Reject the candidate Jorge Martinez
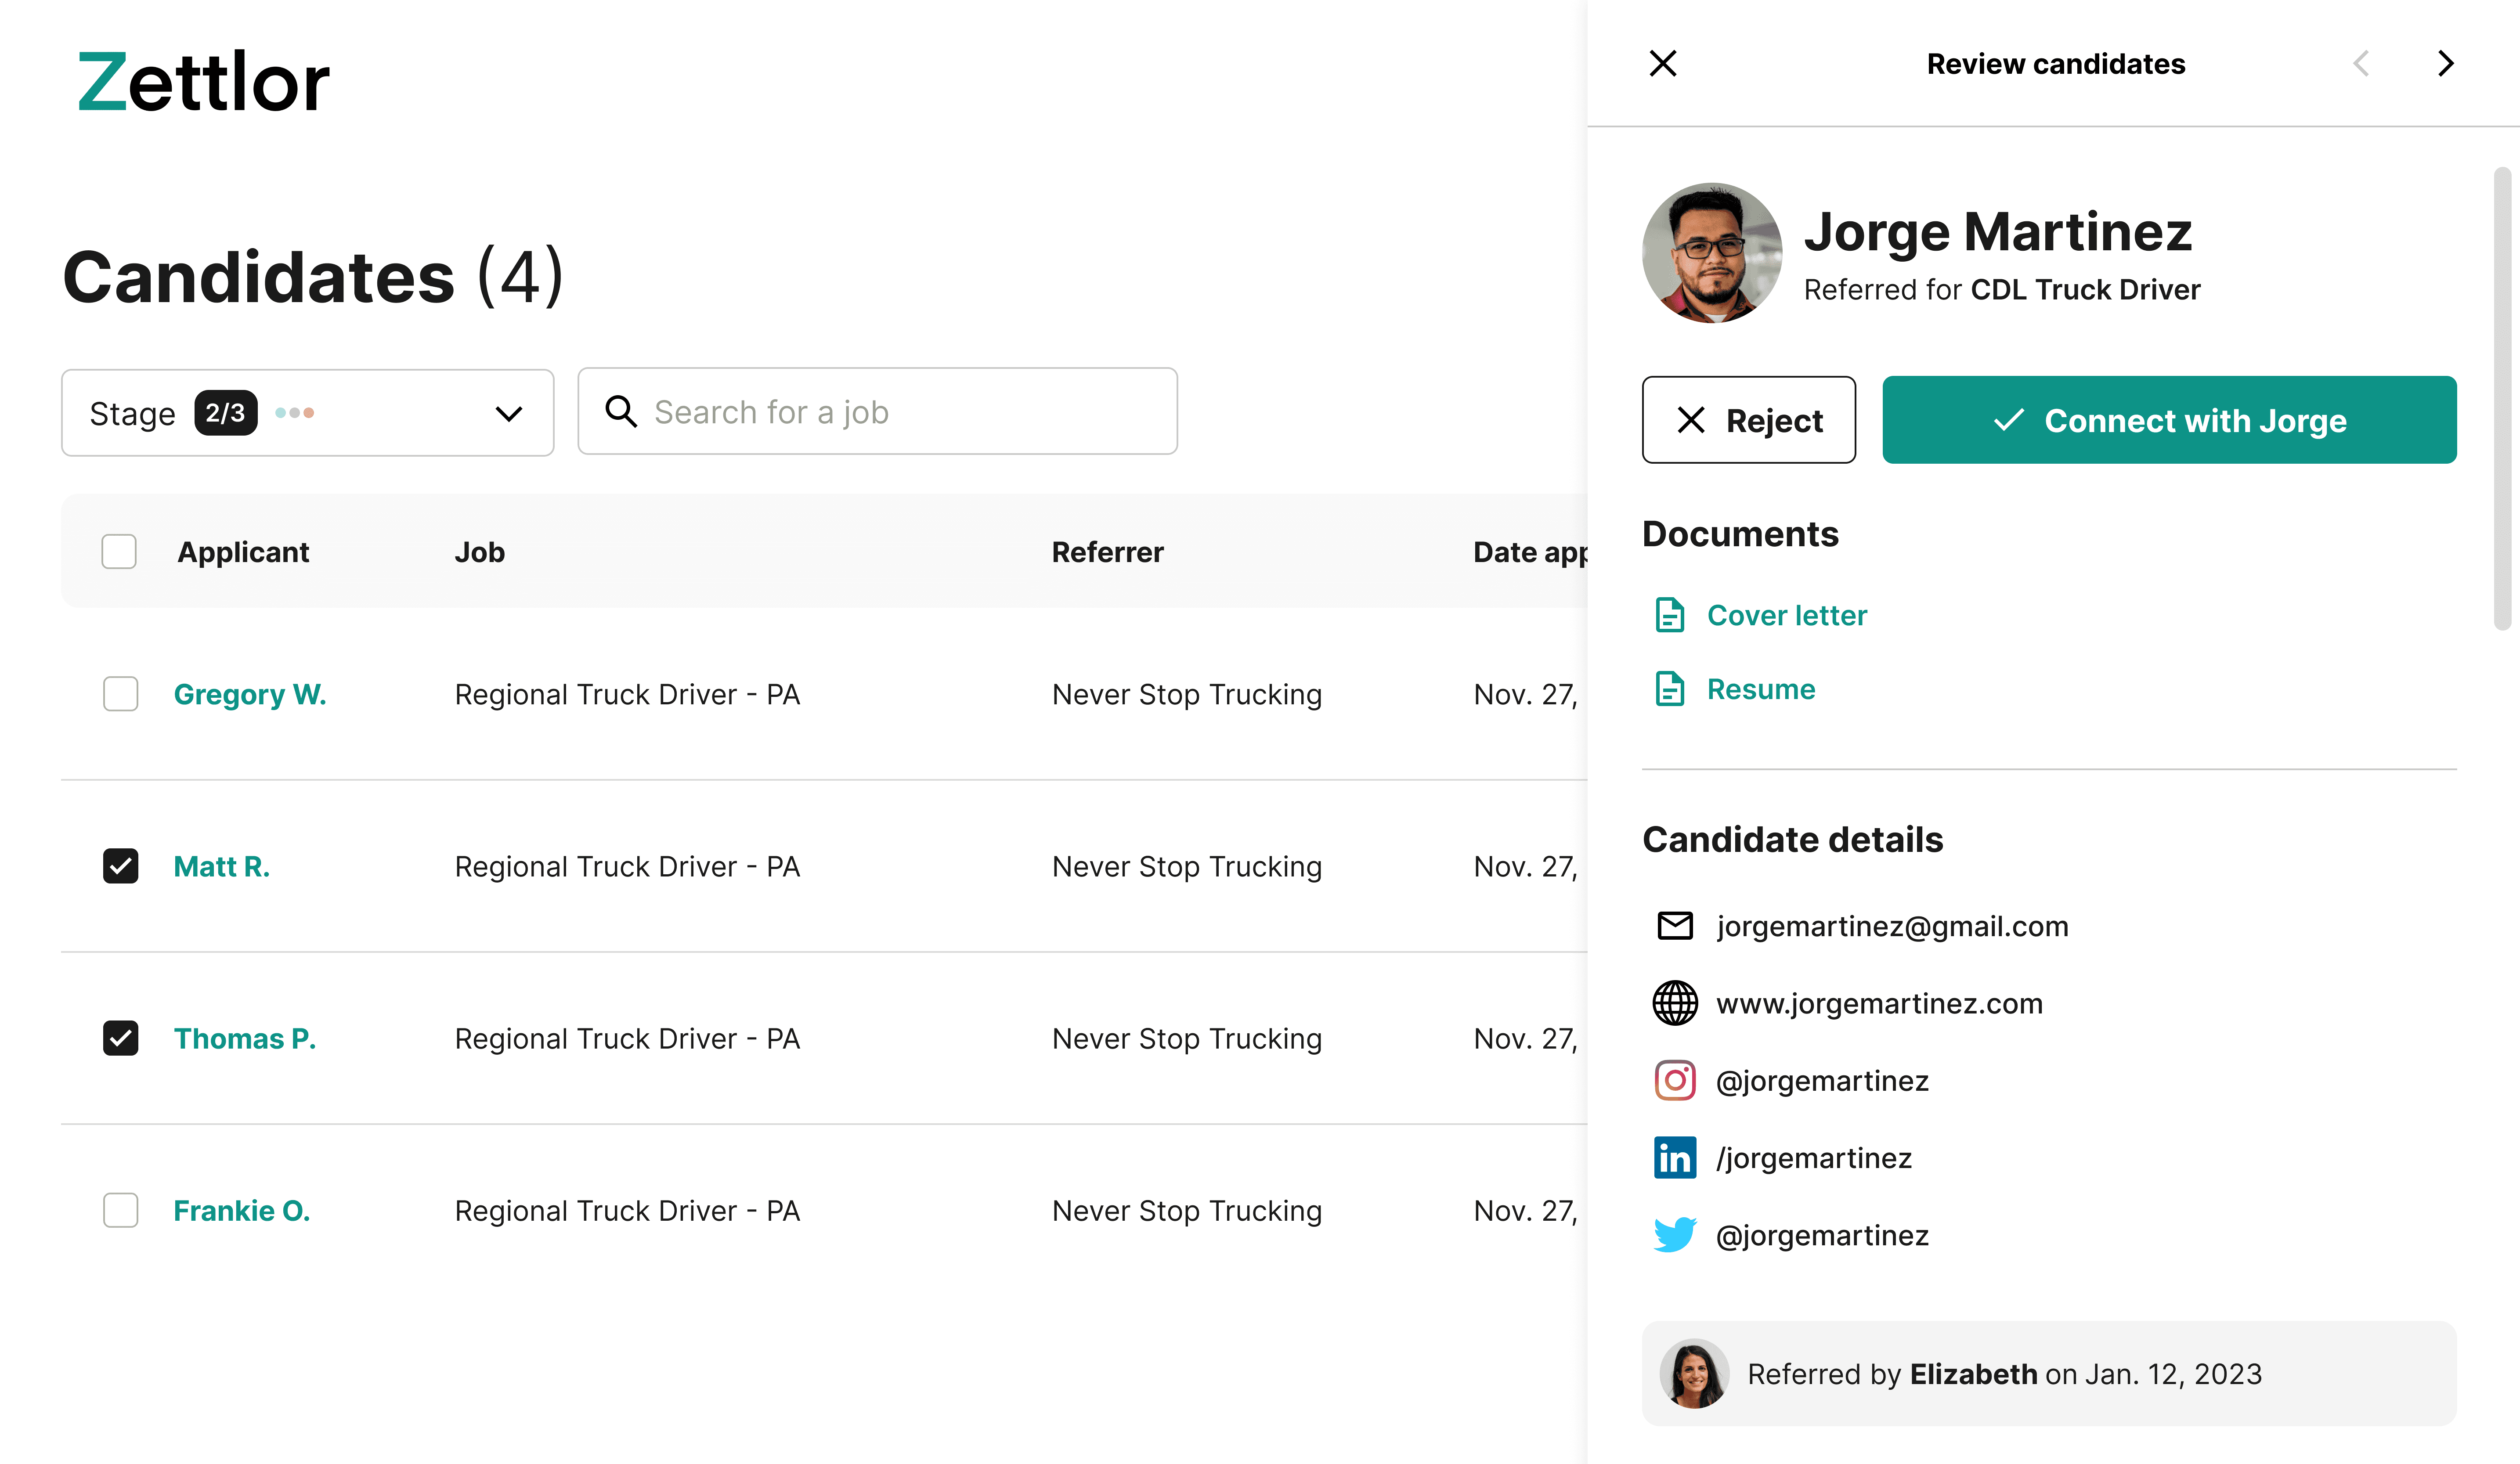Screen dimensions: 2520x1464 pyautogui.click(x=1749, y=420)
